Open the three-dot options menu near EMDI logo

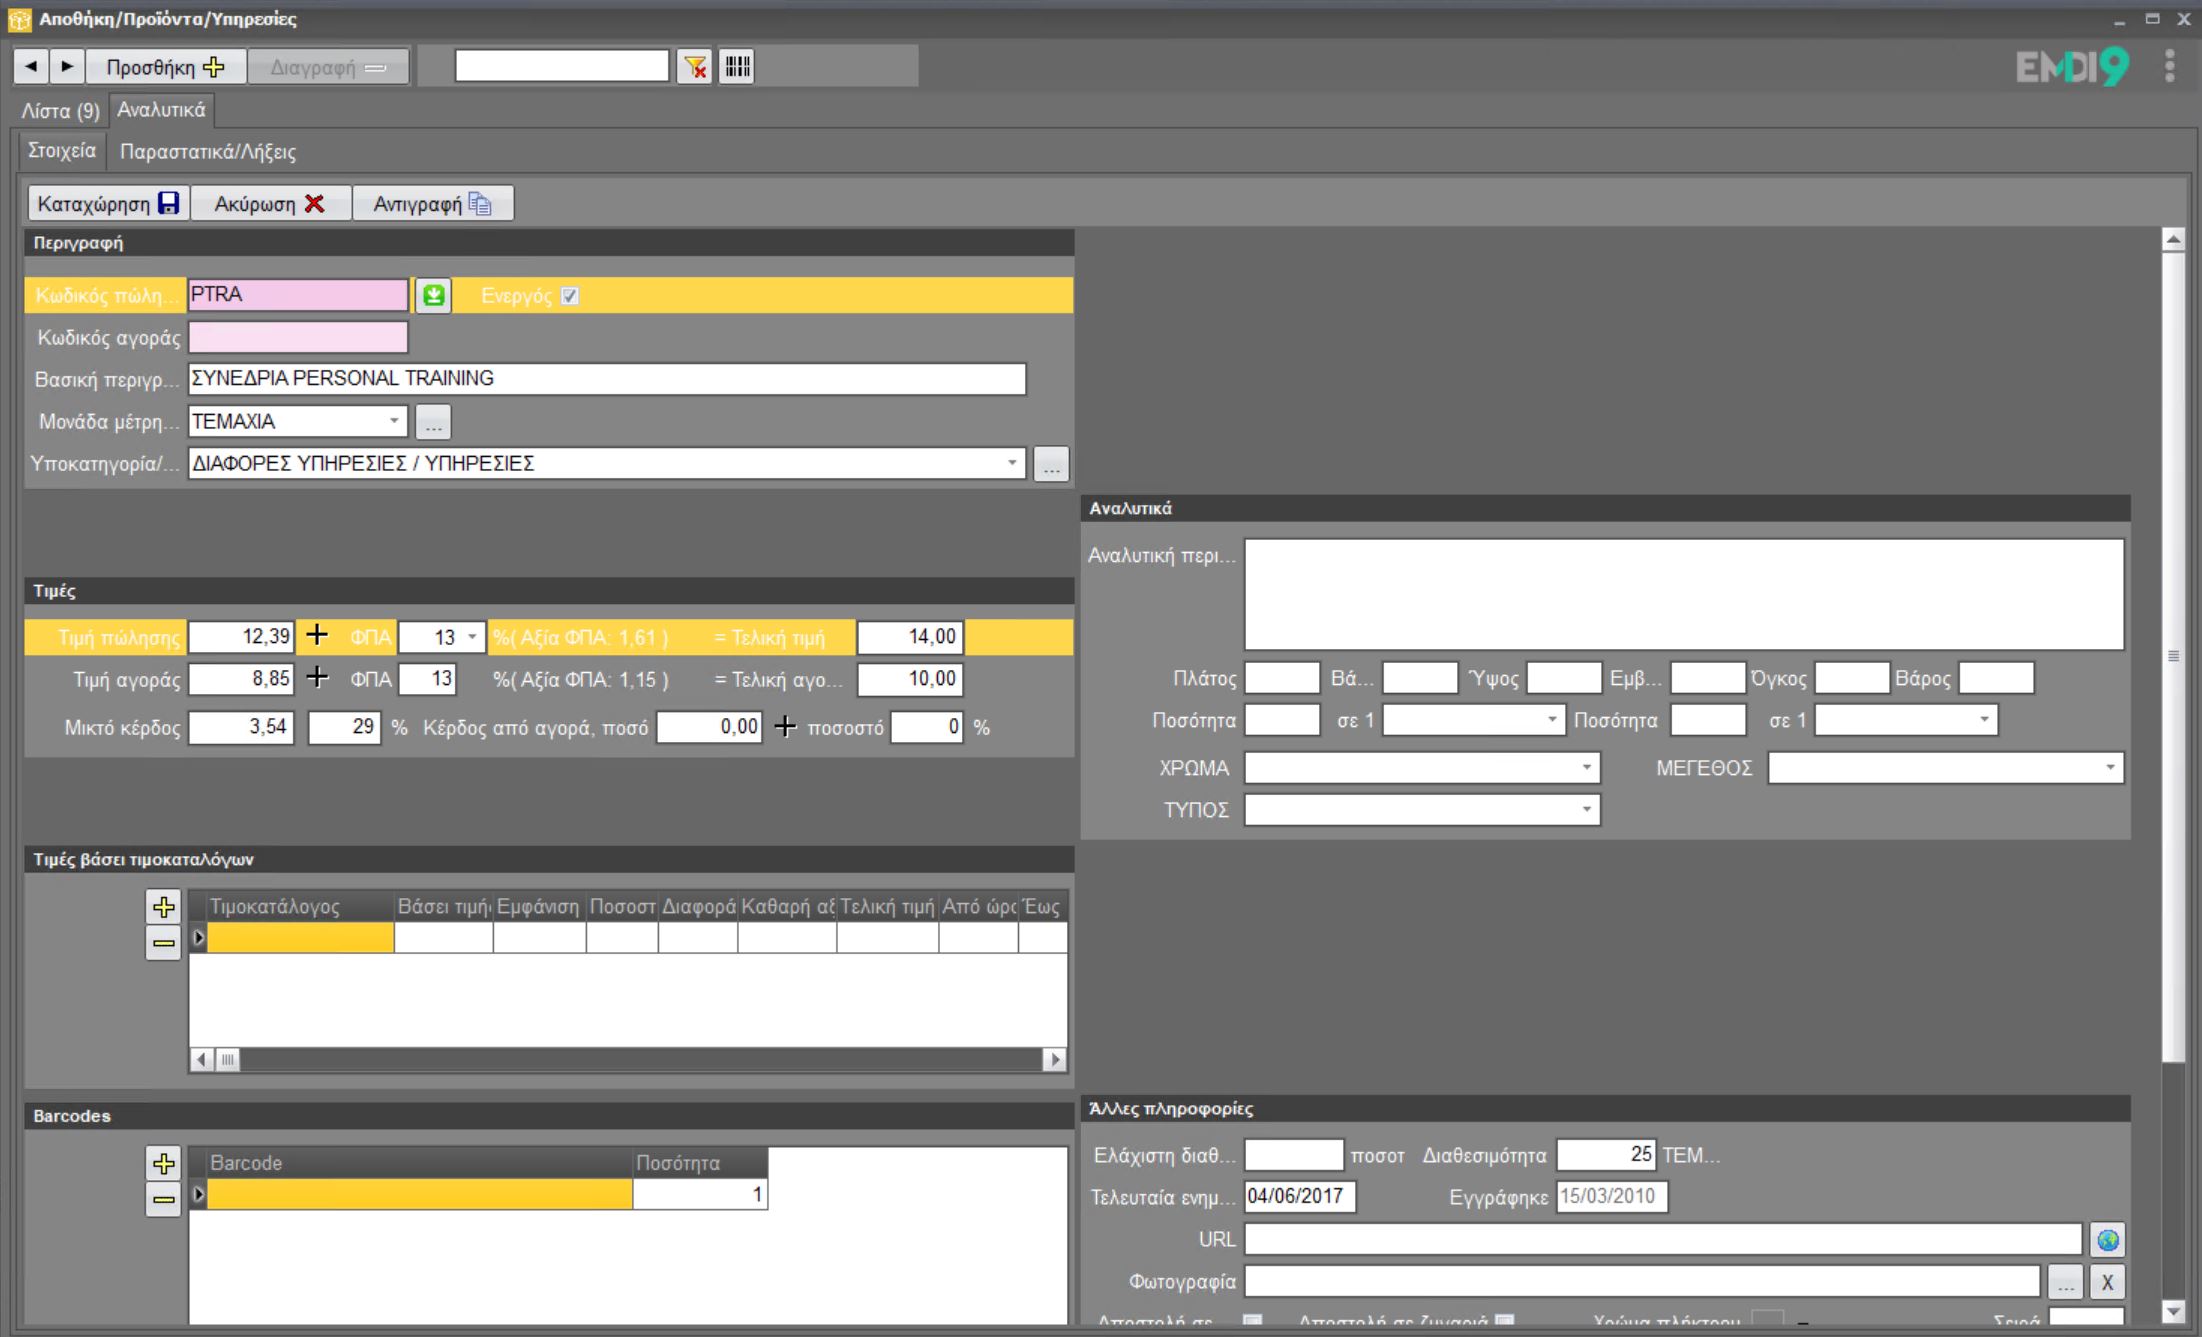[2169, 66]
